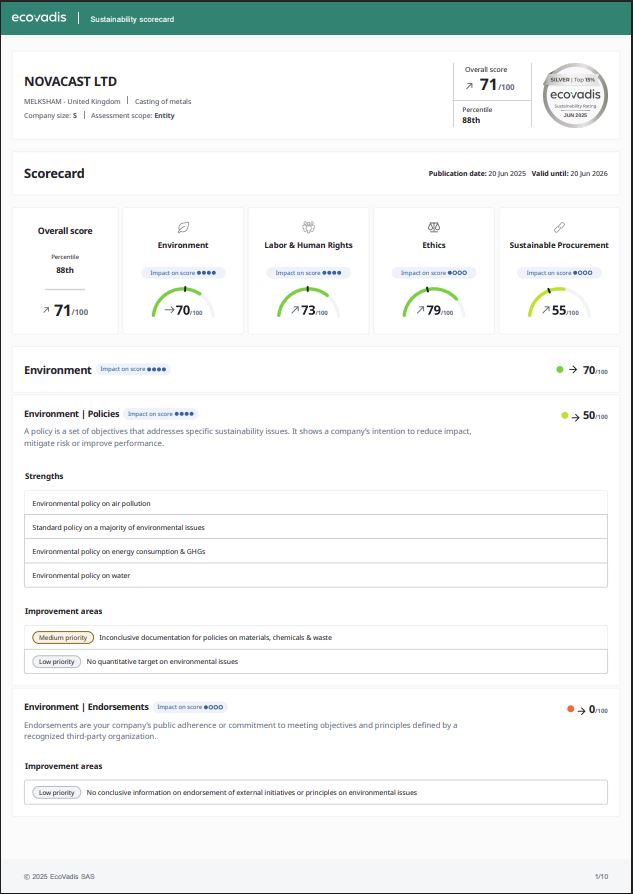633x894 pixels.
Task: Click the Environment leaf icon
Action: (x=183, y=227)
